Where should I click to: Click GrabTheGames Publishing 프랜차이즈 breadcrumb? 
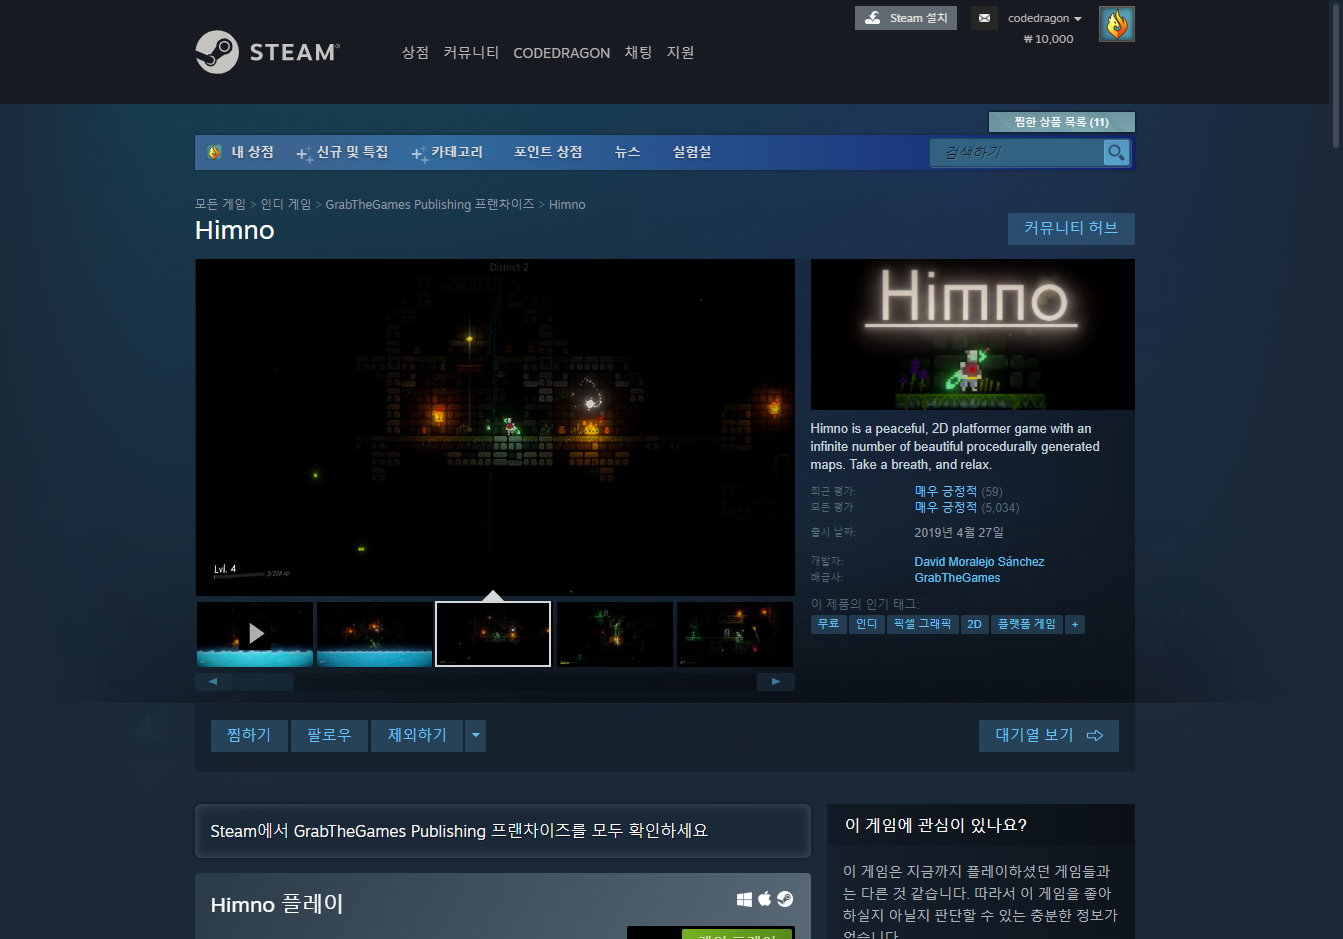(x=430, y=204)
